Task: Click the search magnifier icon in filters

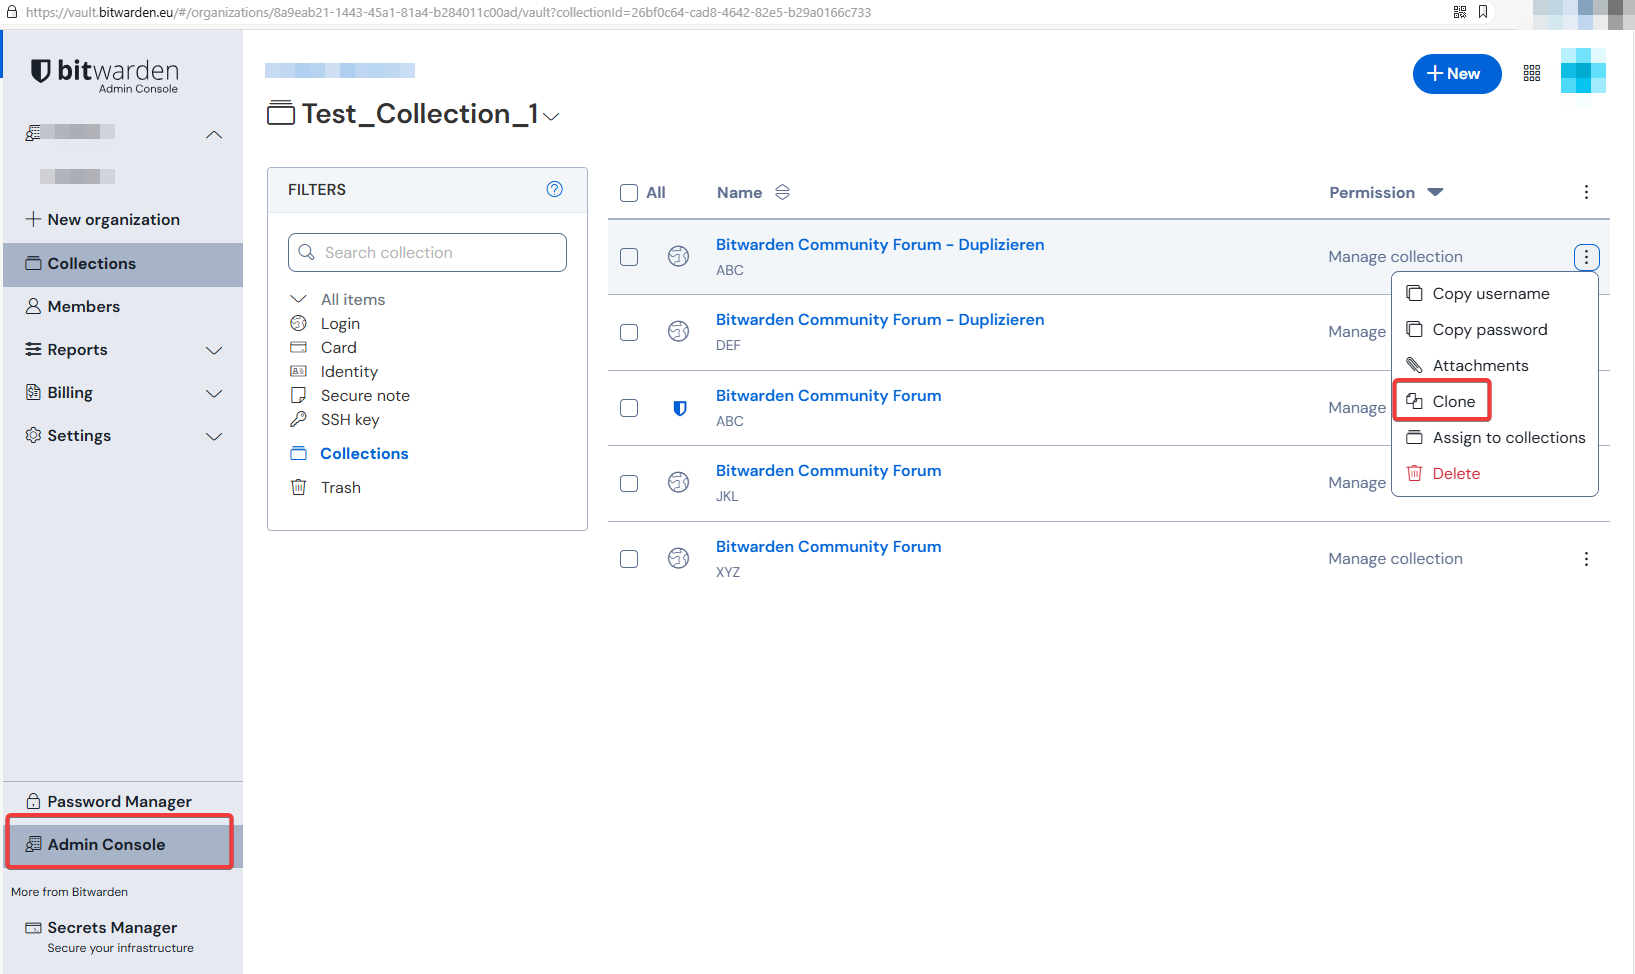Action: [x=307, y=252]
